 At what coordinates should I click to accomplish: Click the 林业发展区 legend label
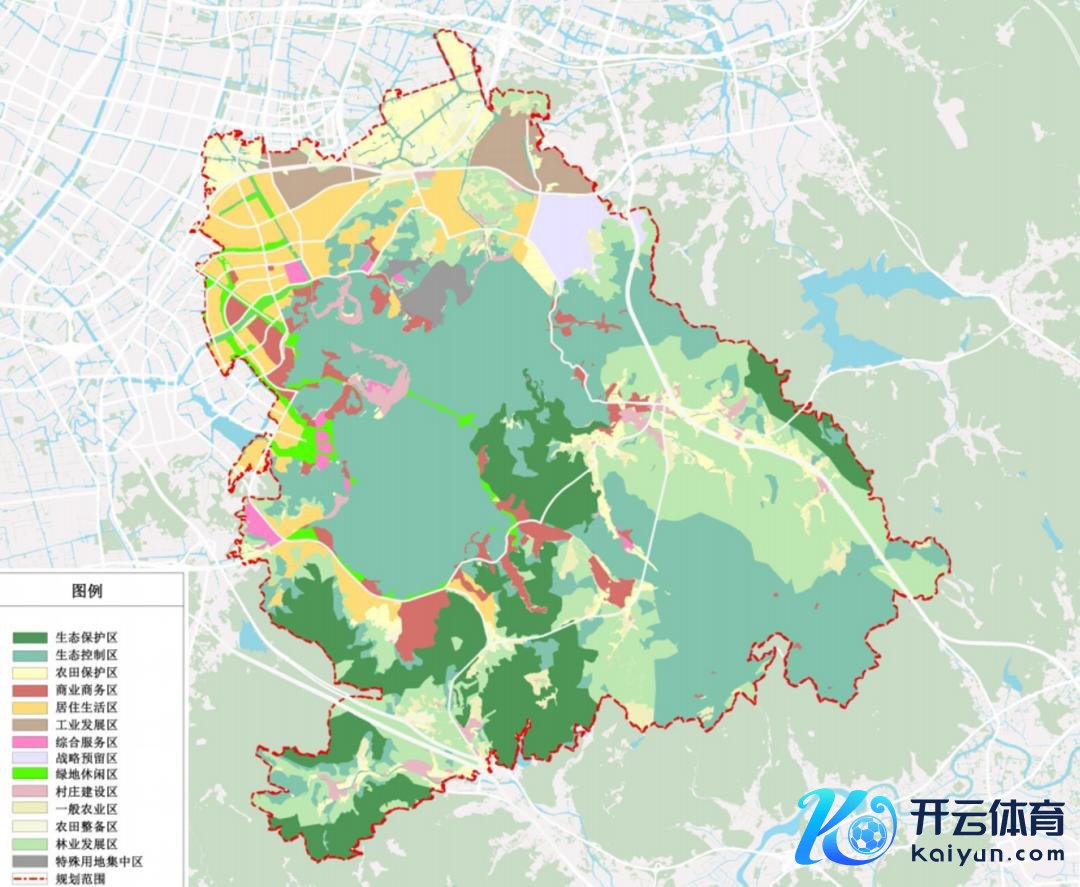click(x=87, y=845)
